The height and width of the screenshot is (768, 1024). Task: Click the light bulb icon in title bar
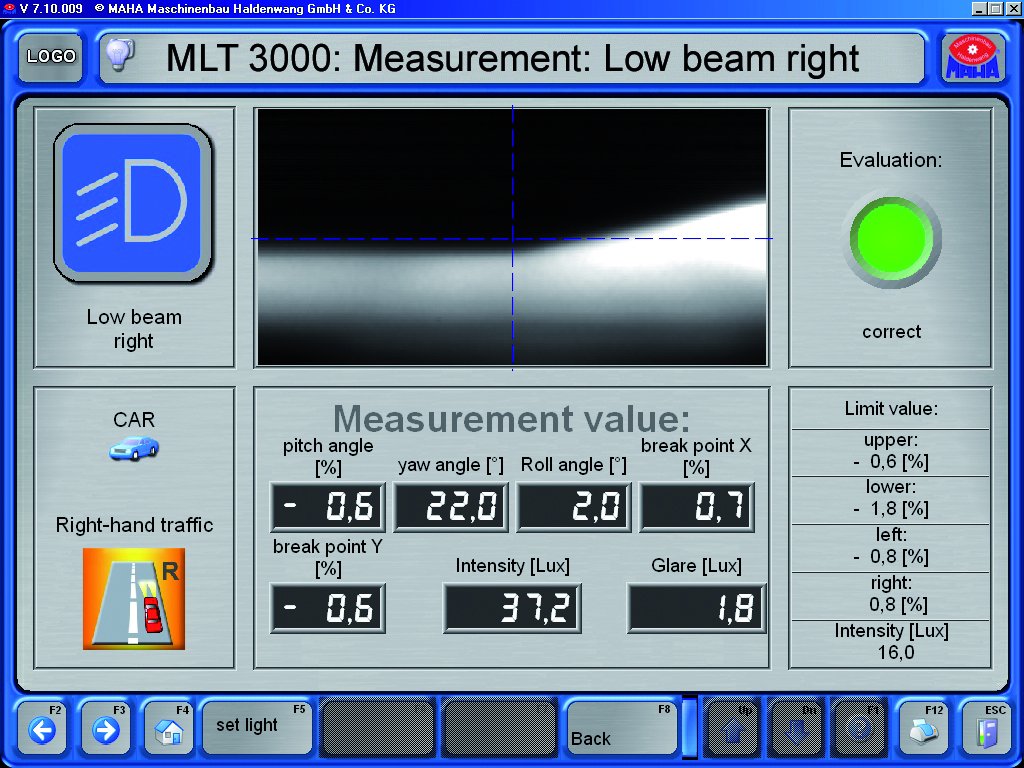(x=120, y=54)
